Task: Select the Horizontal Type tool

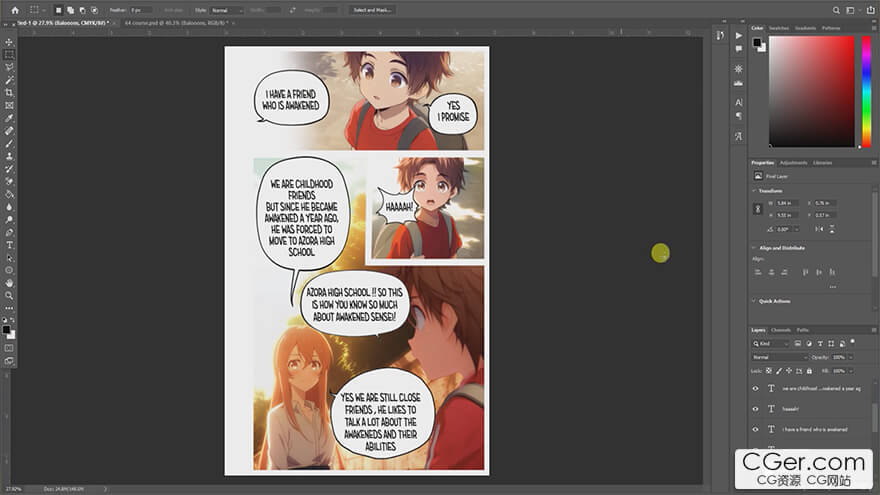Action: coord(9,245)
